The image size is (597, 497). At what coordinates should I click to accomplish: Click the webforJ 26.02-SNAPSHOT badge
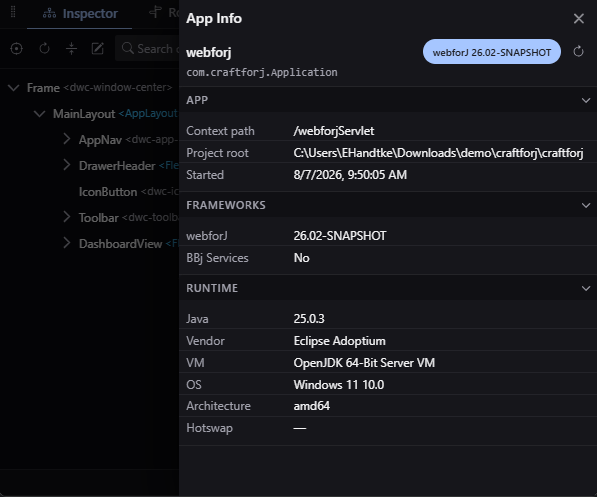coord(492,52)
